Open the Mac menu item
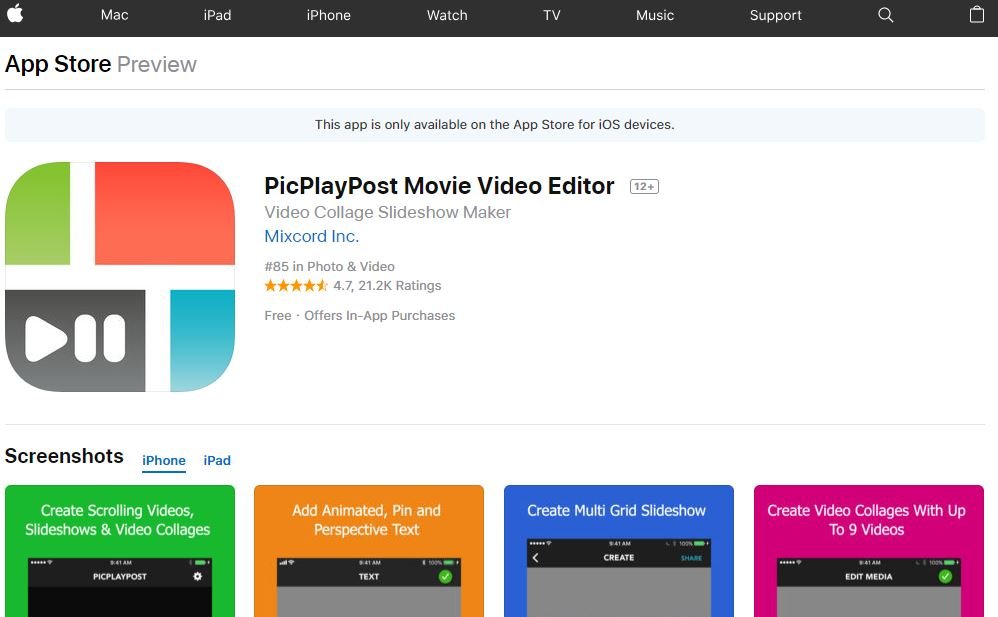 (x=115, y=15)
